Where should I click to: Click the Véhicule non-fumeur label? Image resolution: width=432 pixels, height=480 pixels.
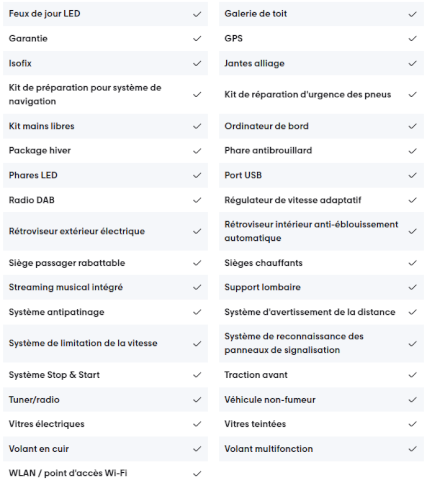tap(270, 399)
